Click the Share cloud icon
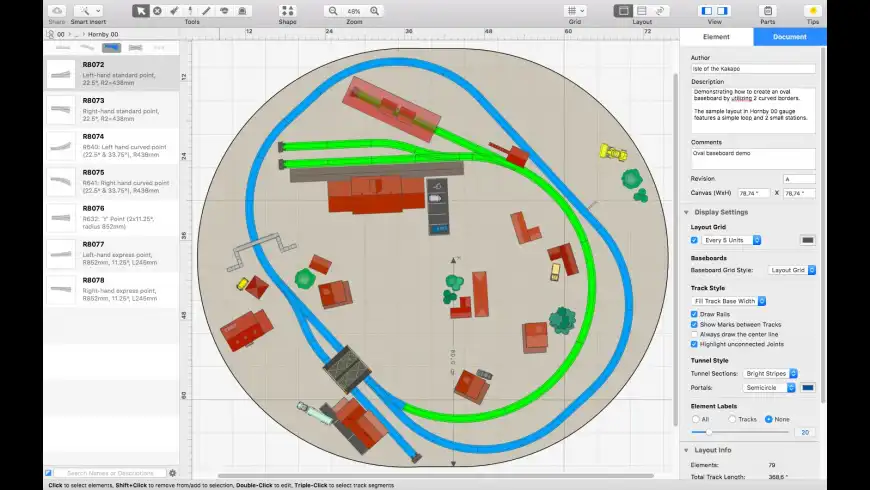Image resolution: width=870 pixels, height=490 pixels. coord(57,11)
